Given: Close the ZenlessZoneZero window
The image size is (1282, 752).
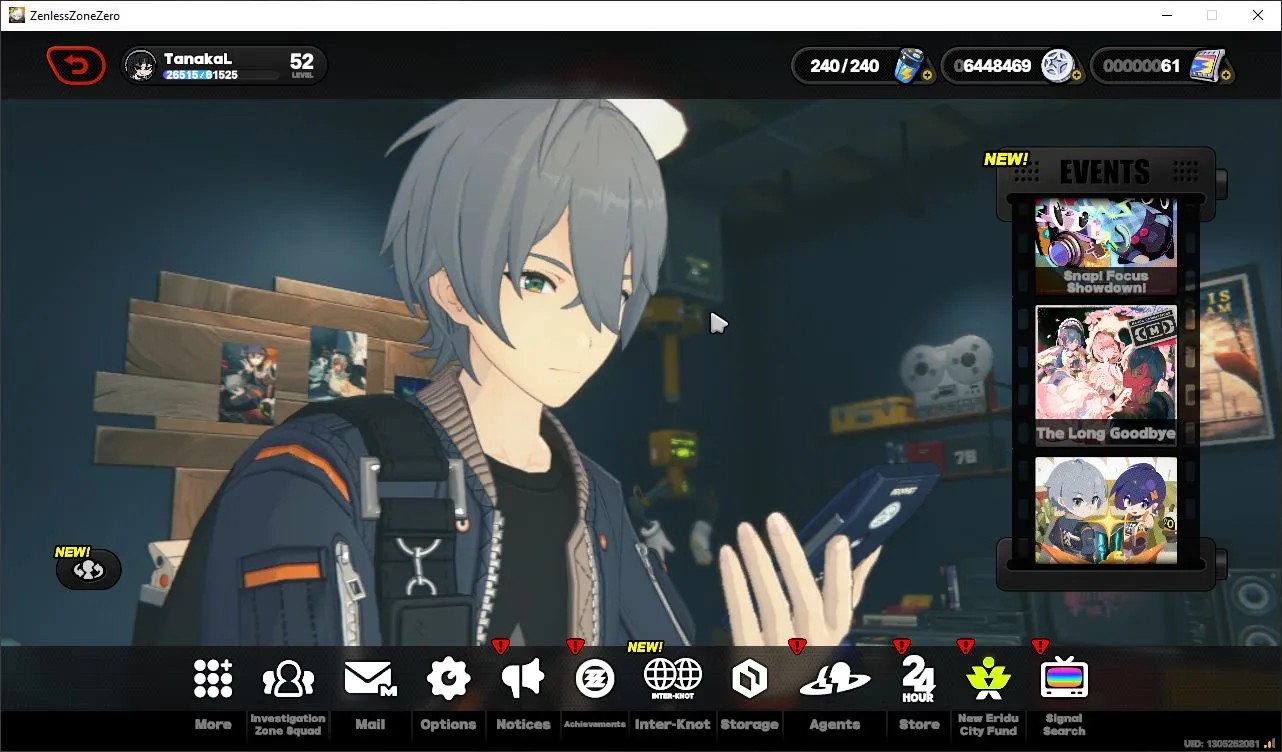Looking at the screenshot, I should click(1258, 15).
